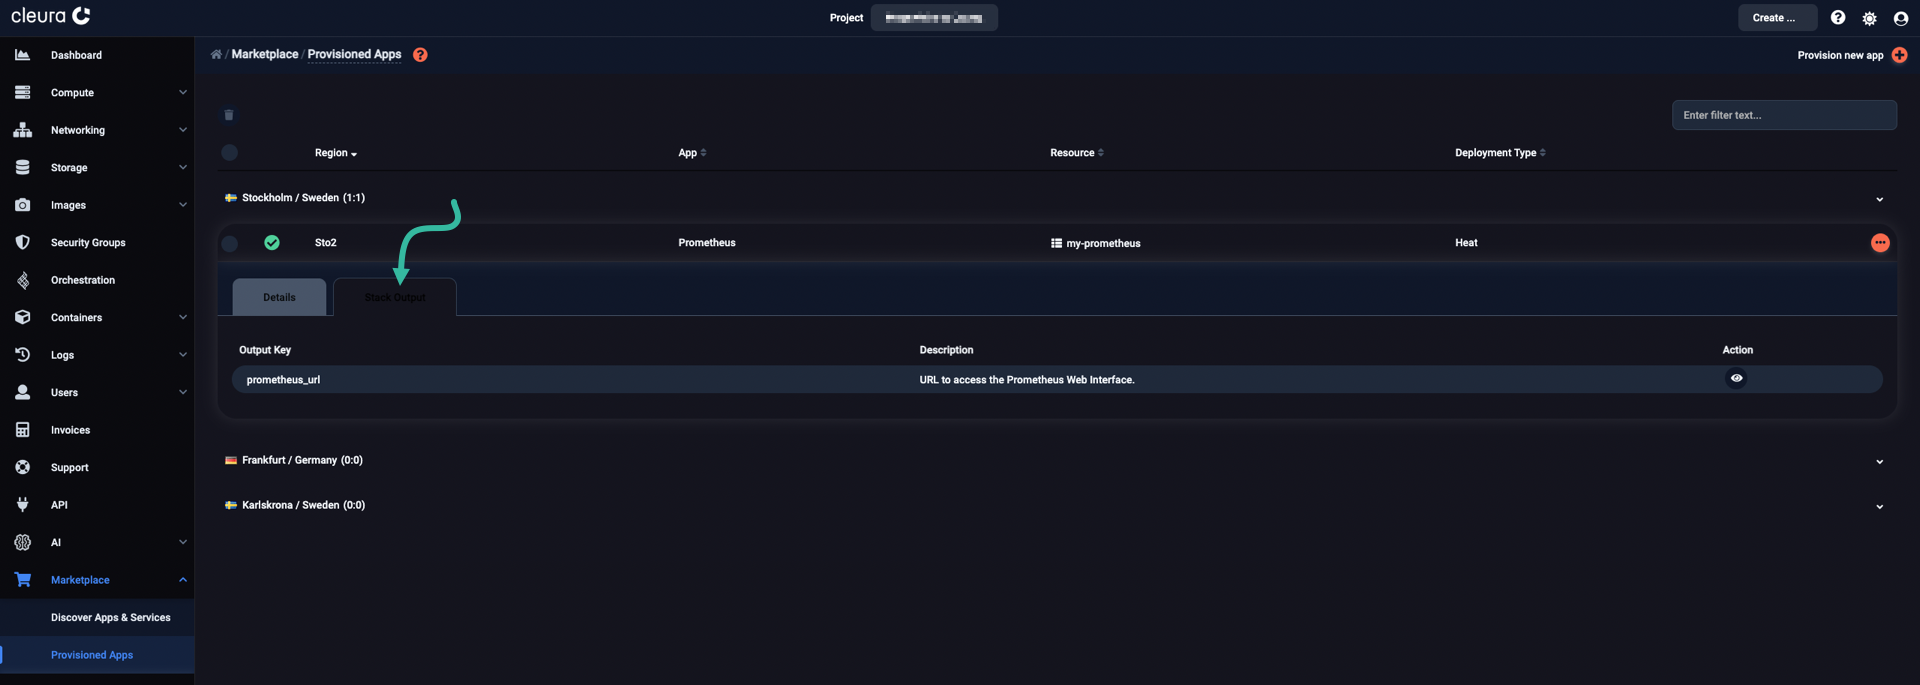This screenshot has width=1920, height=685.
Task: Click the Users person icon
Action: click(x=22, y=392)
